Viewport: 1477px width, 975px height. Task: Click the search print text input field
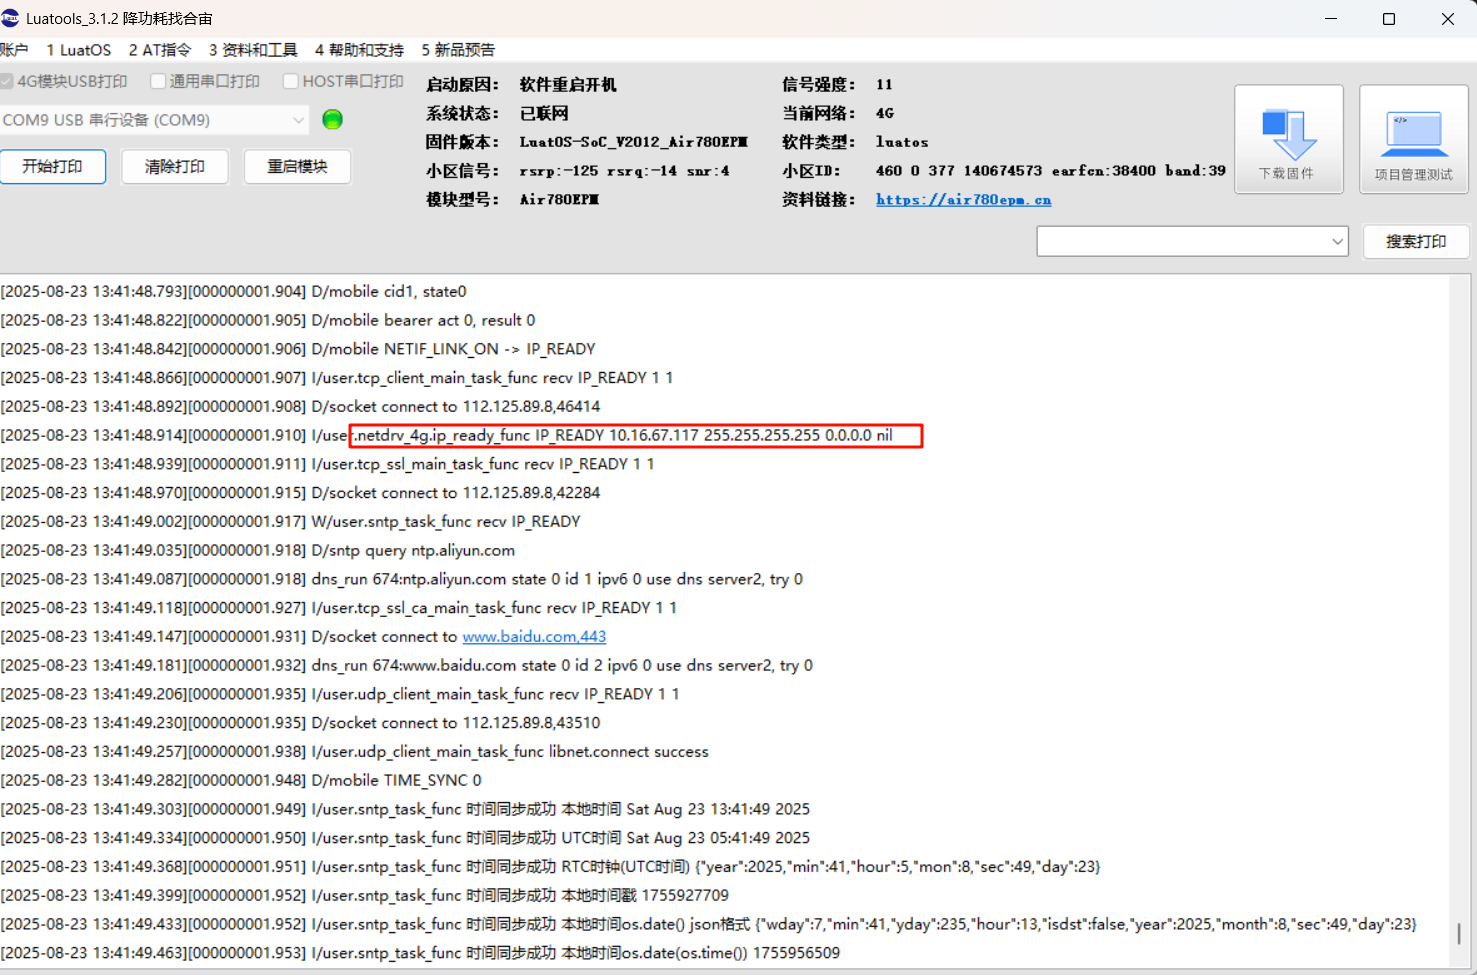tap(1183, 241)
